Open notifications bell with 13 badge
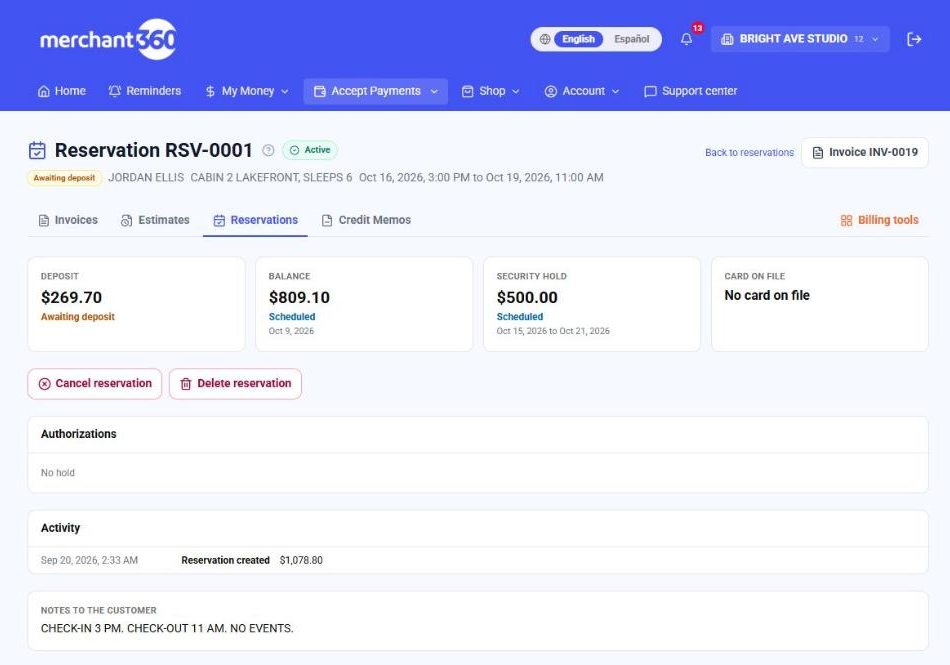The width and height of the screenshot is (950, 665). click(x=686, y=39)
